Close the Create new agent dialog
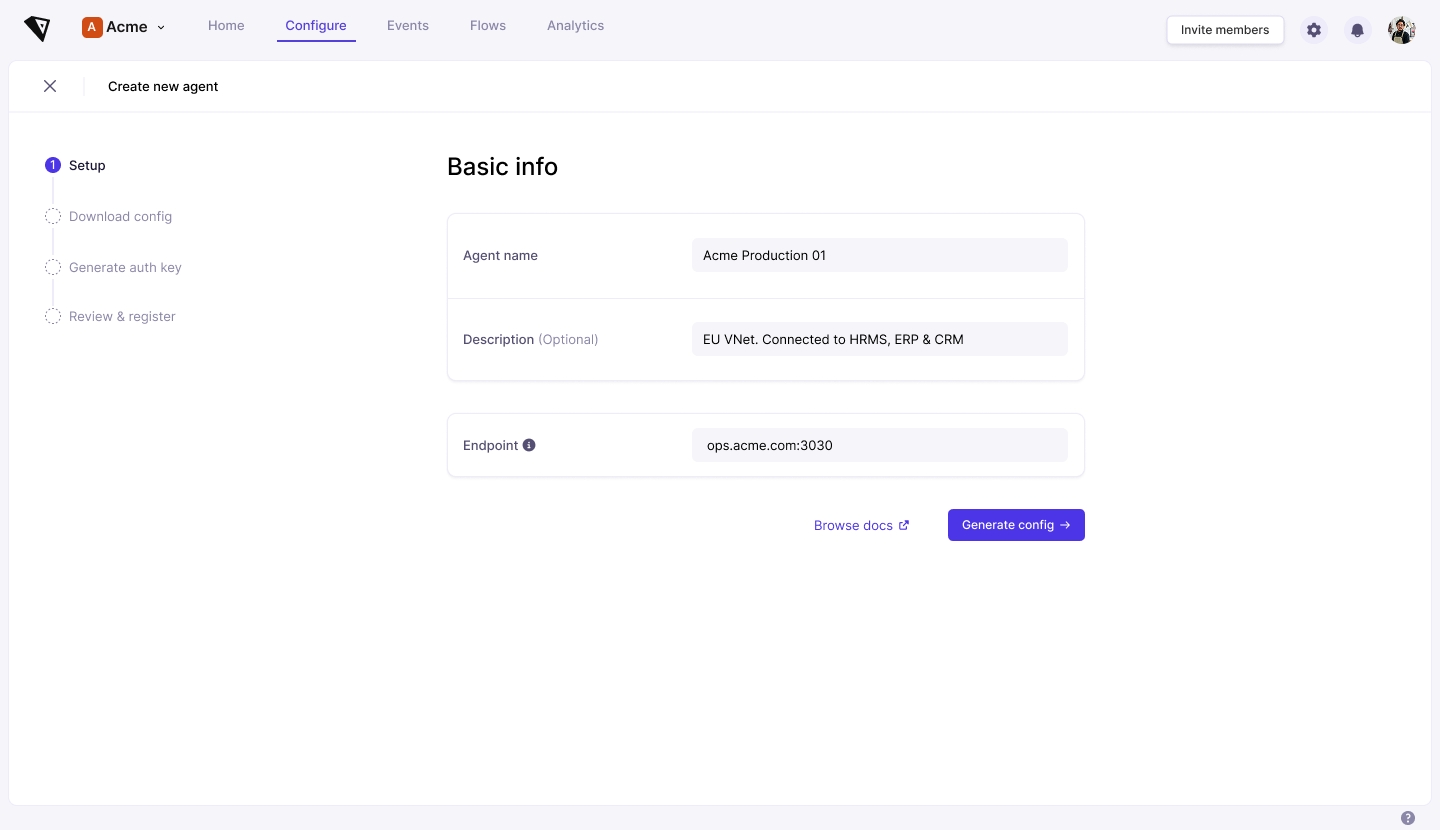 click(x=50, y=86)
